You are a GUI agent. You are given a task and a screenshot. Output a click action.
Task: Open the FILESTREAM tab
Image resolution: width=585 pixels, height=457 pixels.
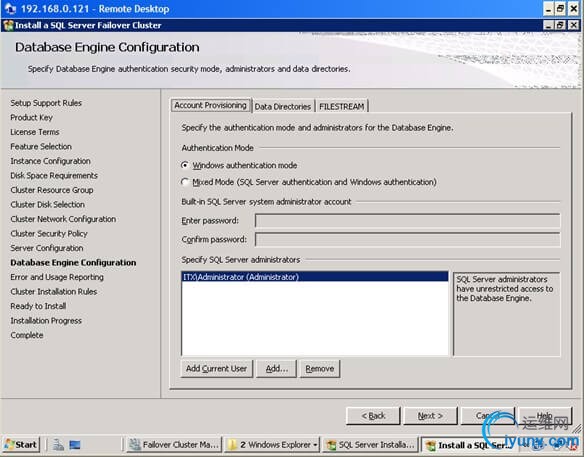341,106
